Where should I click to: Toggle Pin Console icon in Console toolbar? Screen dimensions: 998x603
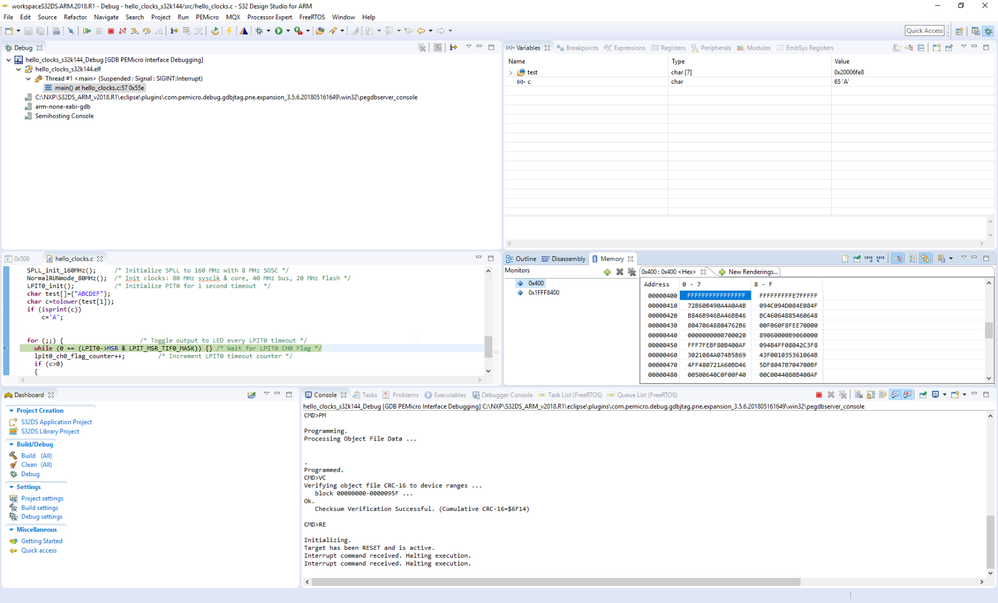pos(923,395)
